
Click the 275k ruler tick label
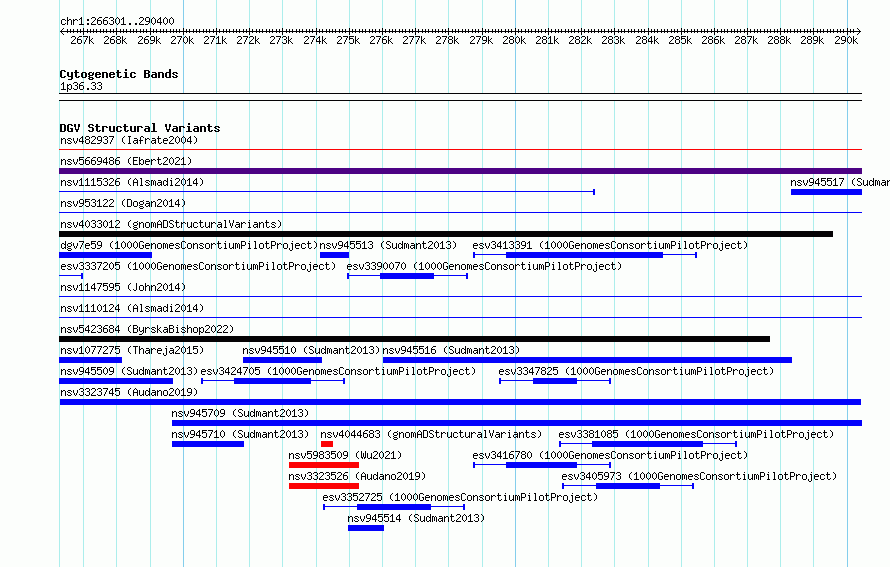(x=348, y=40)
